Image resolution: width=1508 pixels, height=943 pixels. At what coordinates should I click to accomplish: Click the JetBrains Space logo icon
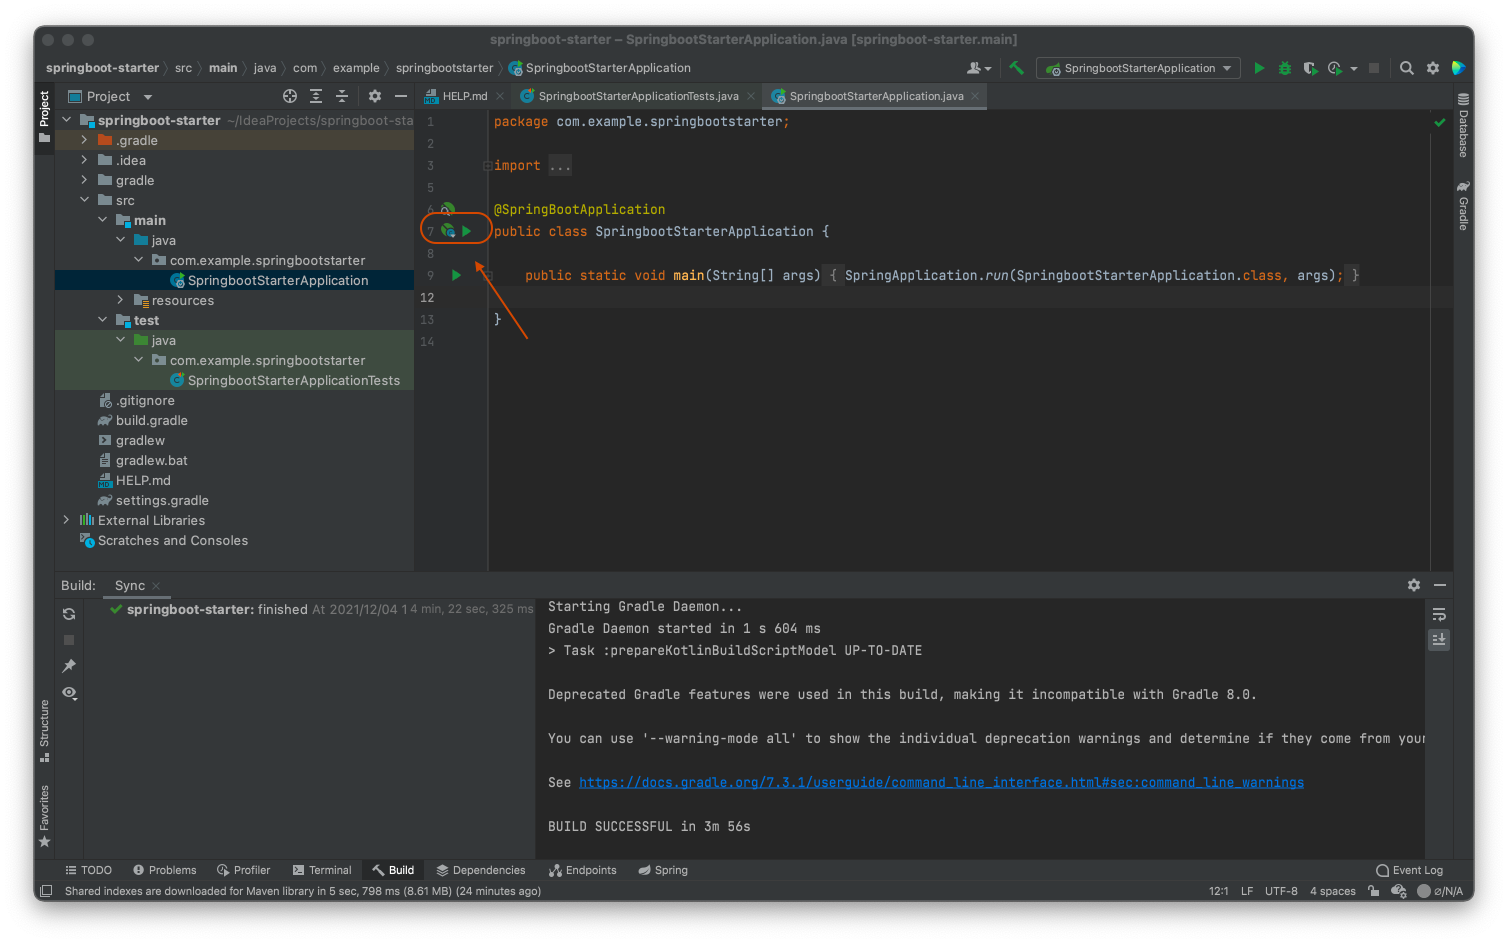1458,68
